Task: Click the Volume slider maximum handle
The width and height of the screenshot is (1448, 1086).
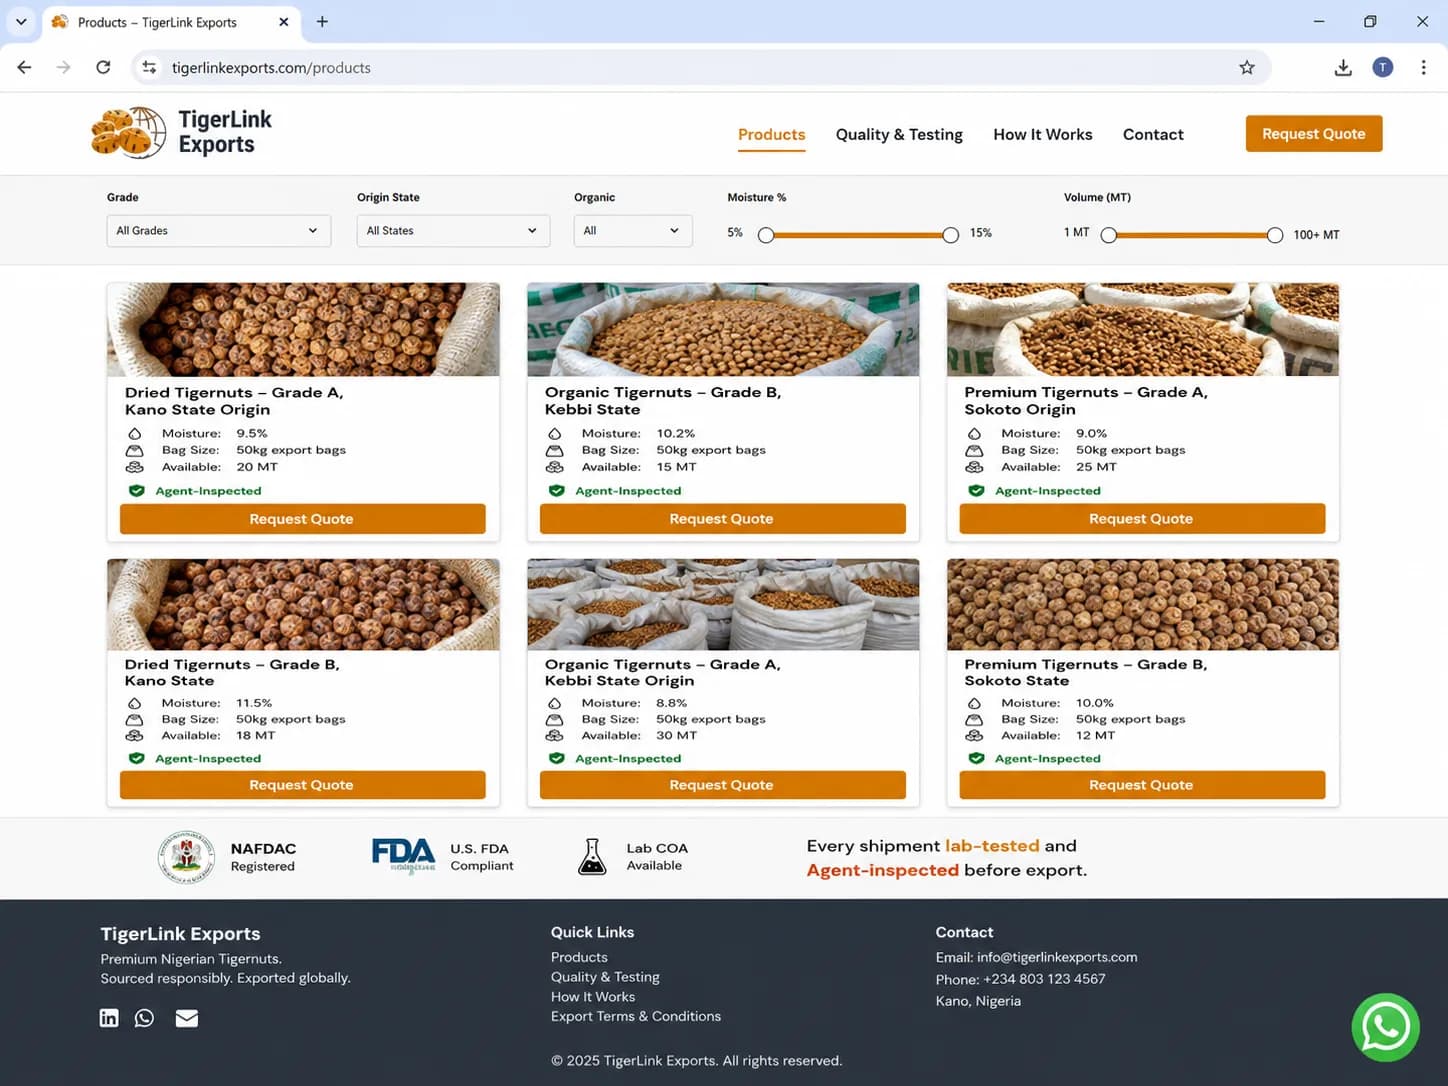Action: click(1274, 235)
